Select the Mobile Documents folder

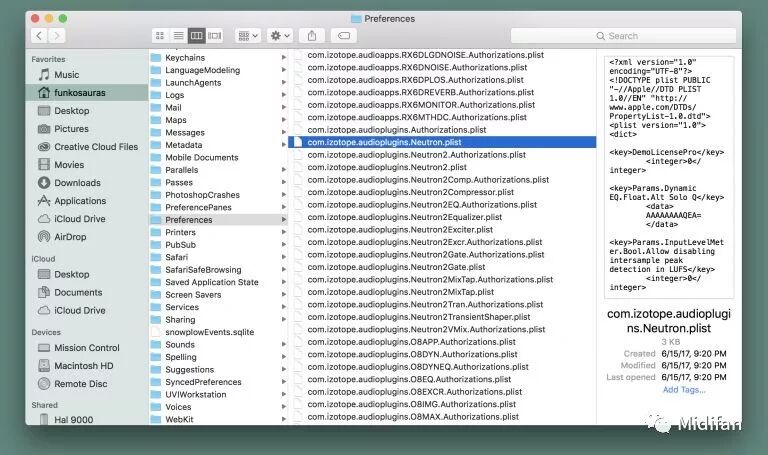(x=218, y=157)
